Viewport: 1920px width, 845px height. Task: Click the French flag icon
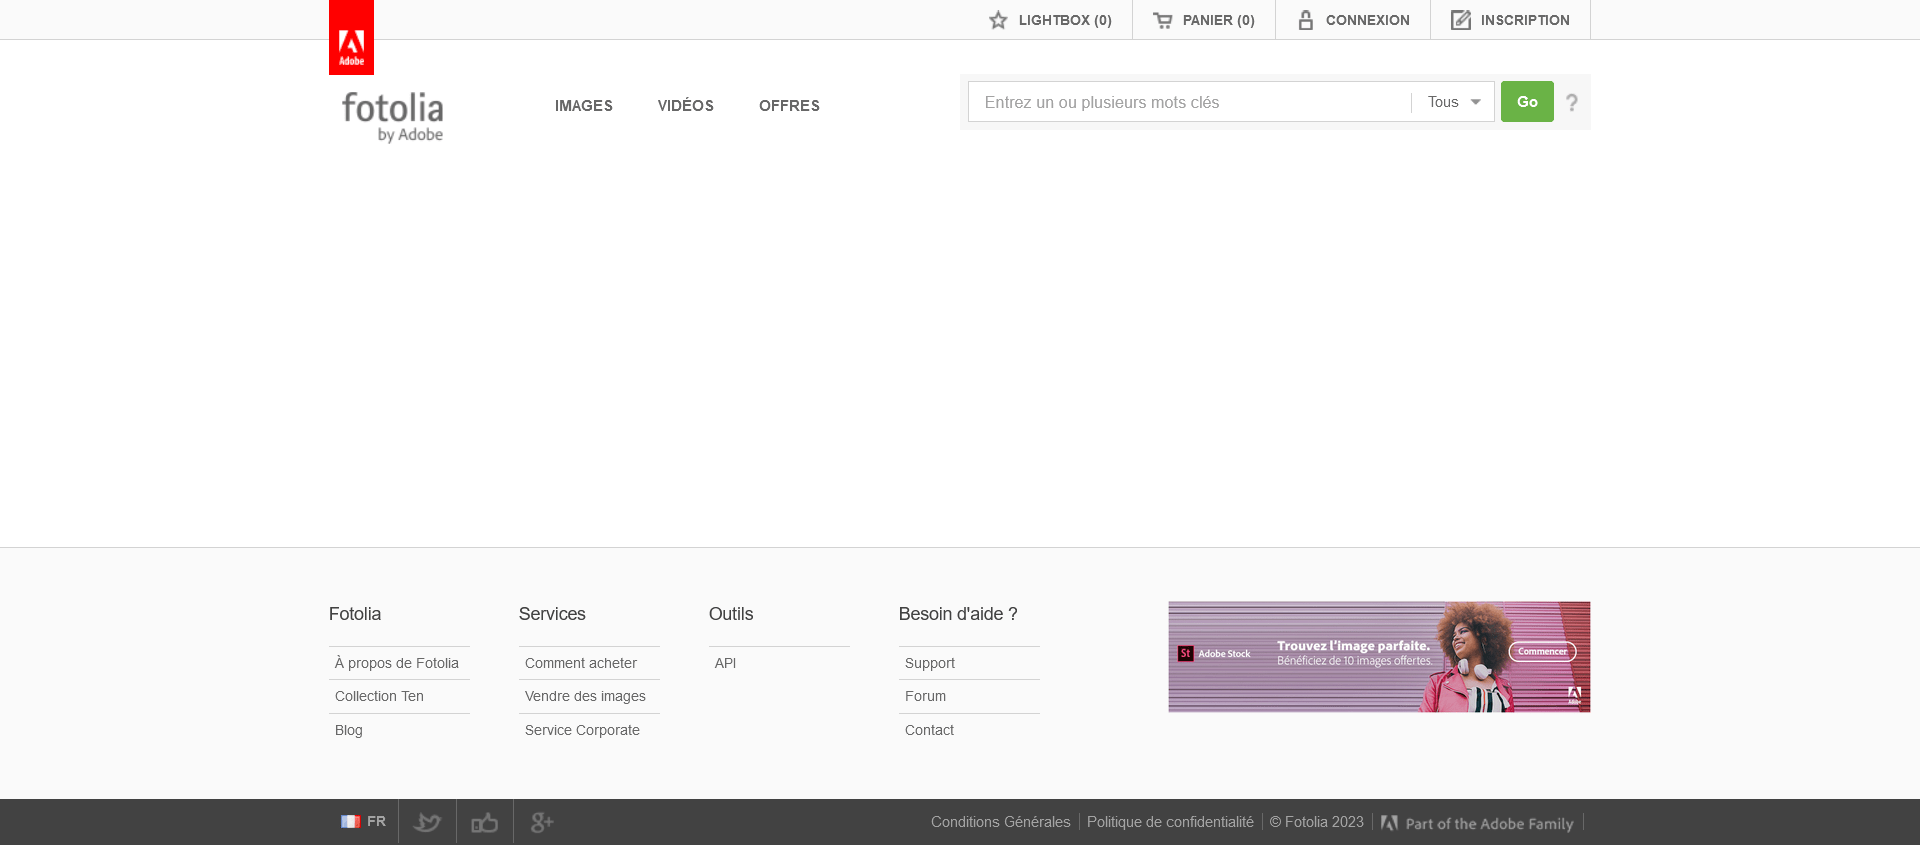coord(350,821)
